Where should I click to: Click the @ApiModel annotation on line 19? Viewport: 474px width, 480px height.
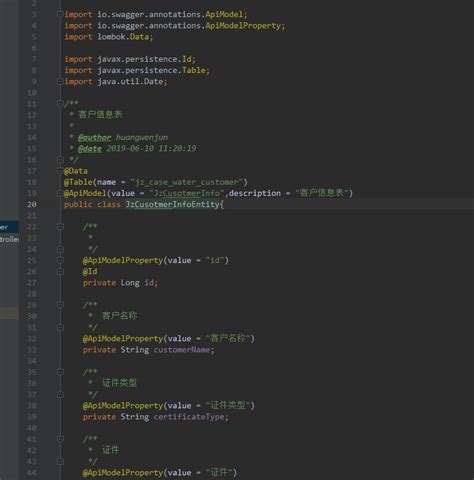[85, 193]
